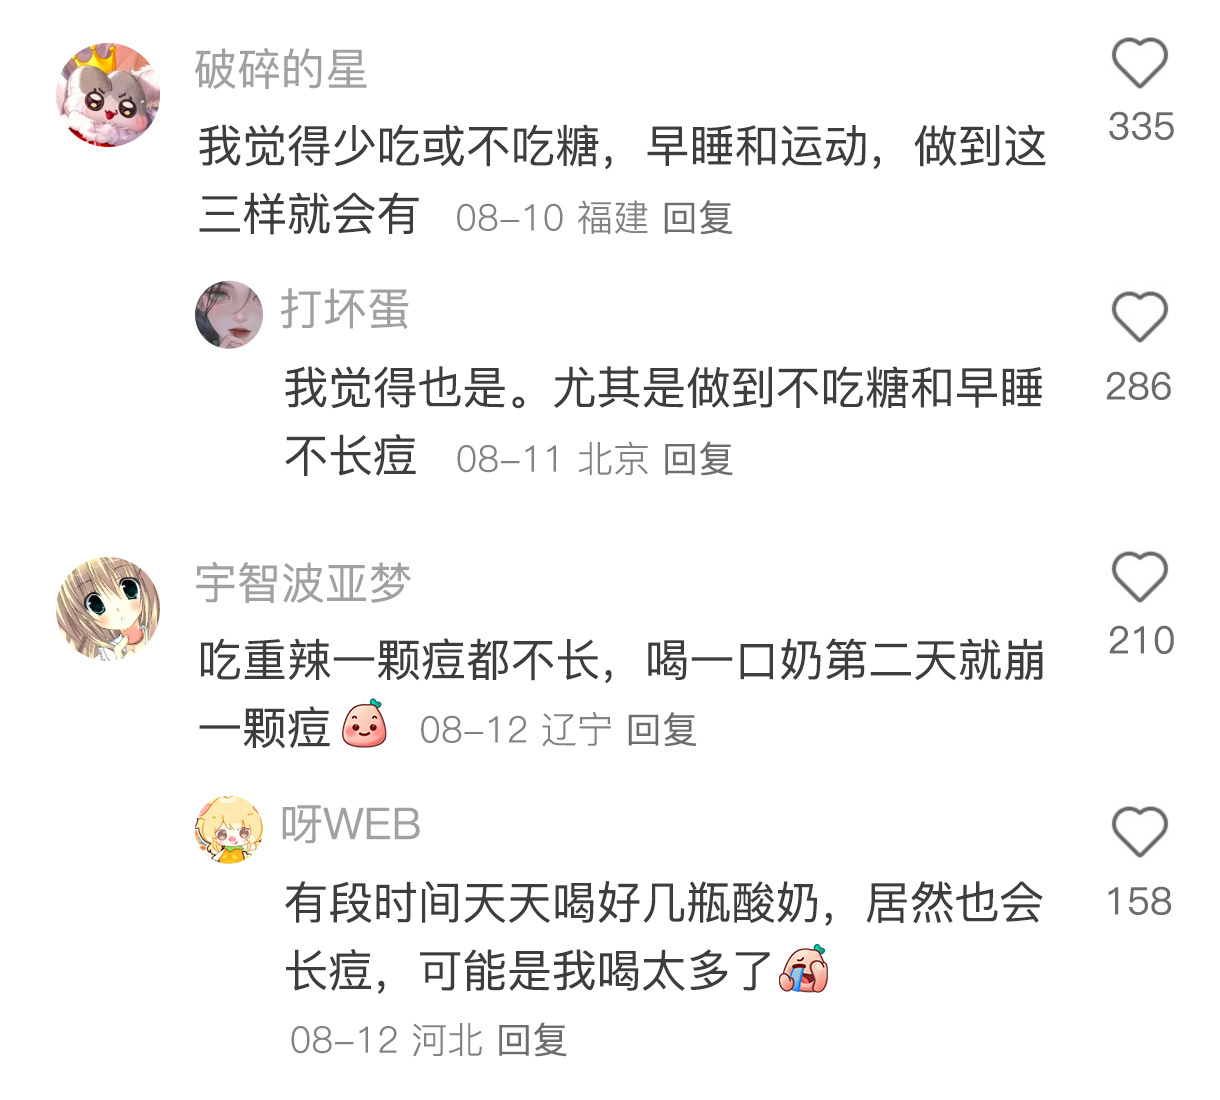Open 打坏蛋's avatar picture
Screen dimensions: 1220x1100
229,314
